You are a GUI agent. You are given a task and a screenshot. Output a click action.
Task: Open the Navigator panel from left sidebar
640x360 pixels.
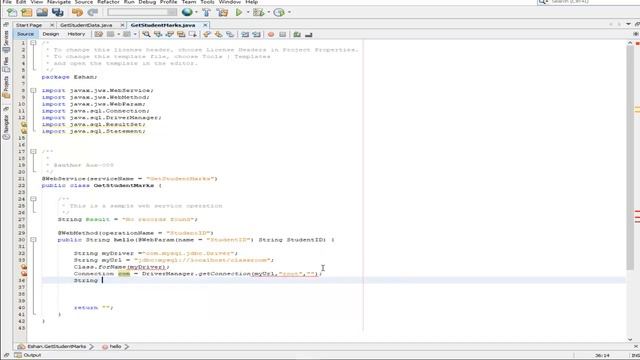(x=6, y=127)
